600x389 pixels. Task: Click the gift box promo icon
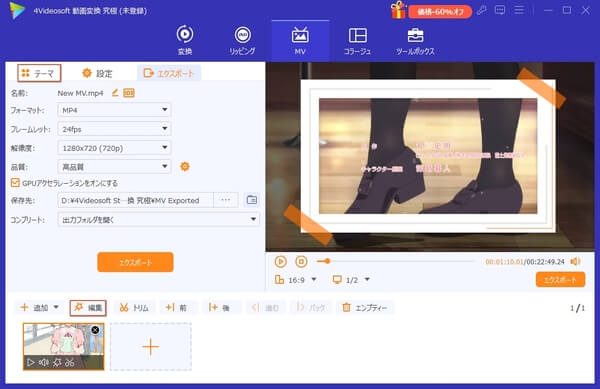pos(398,10)
